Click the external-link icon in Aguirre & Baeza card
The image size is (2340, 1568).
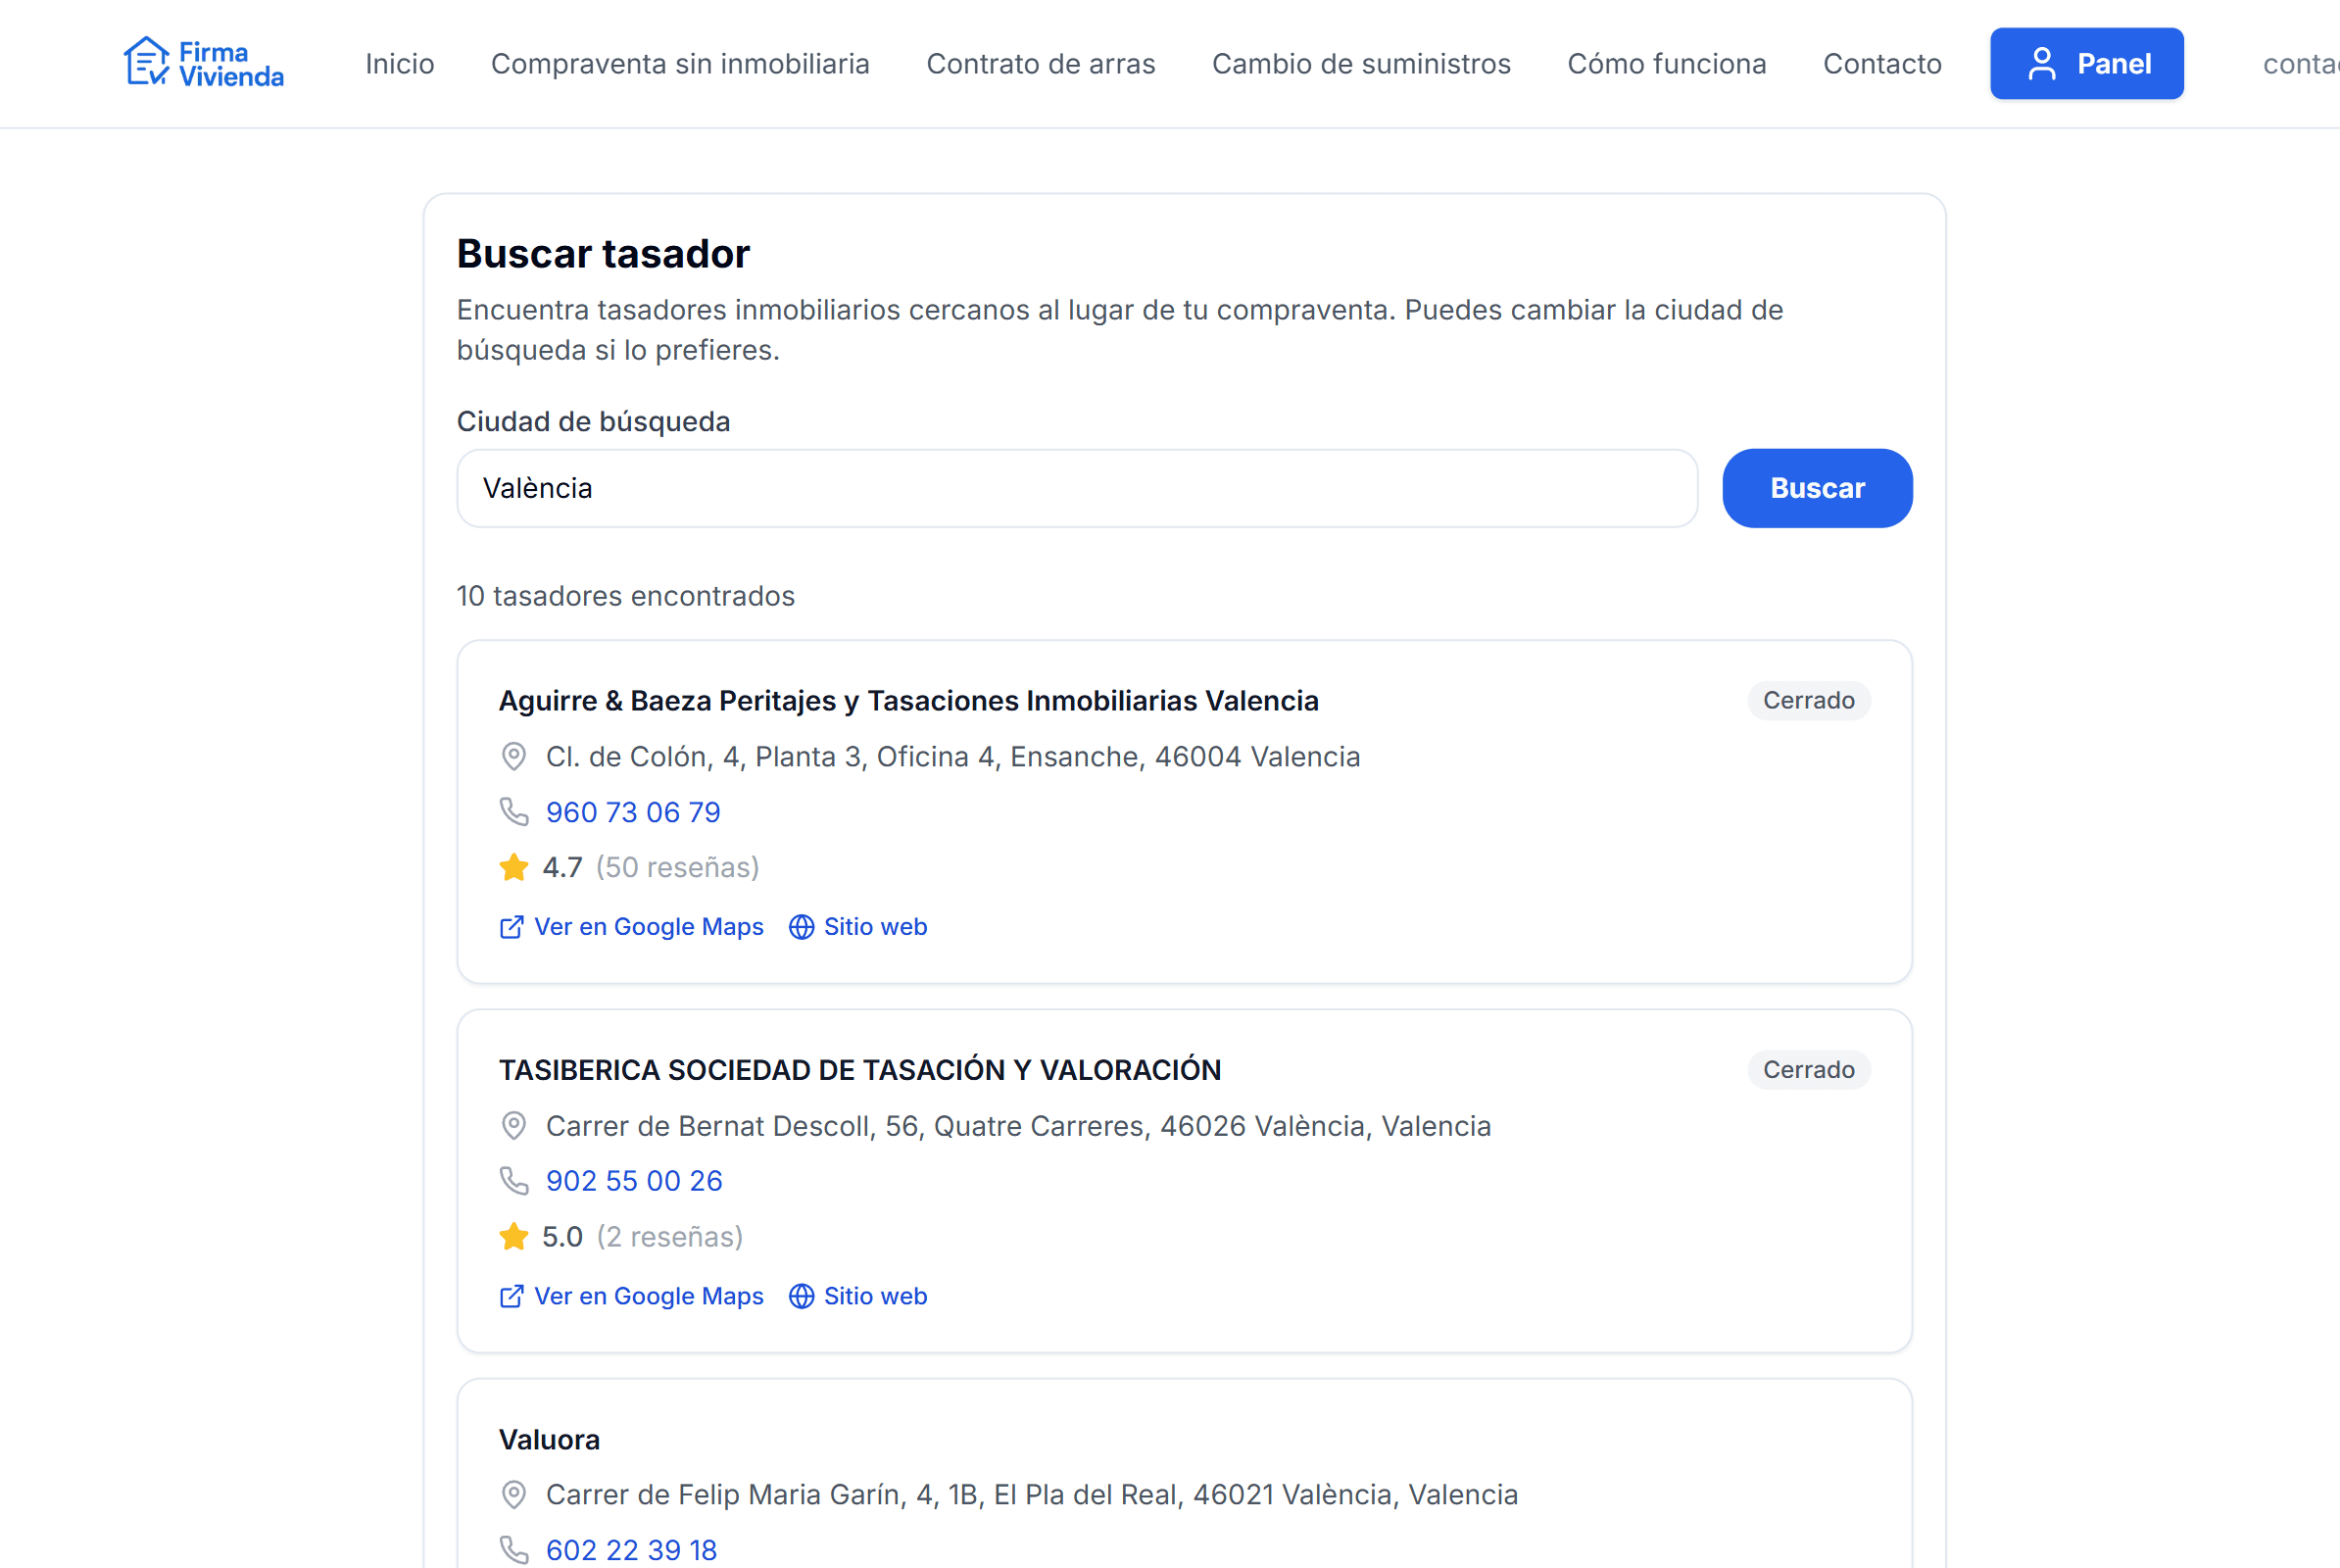point(511,927)
